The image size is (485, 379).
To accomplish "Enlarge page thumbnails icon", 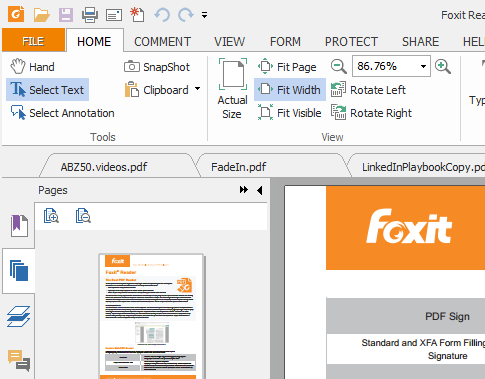I will click(51, 216).
